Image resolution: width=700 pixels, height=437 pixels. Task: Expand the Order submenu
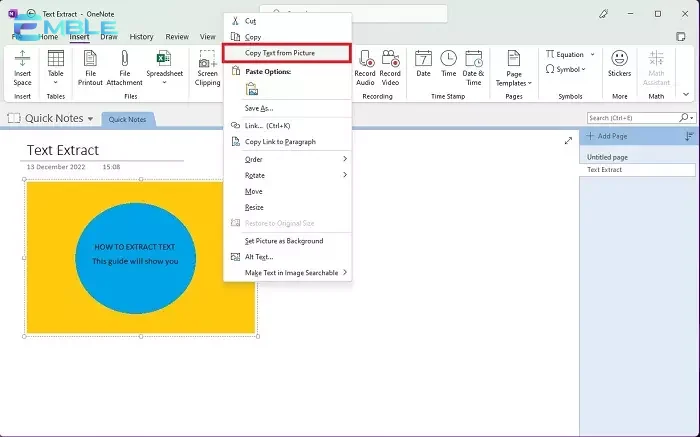coord(288,159)
